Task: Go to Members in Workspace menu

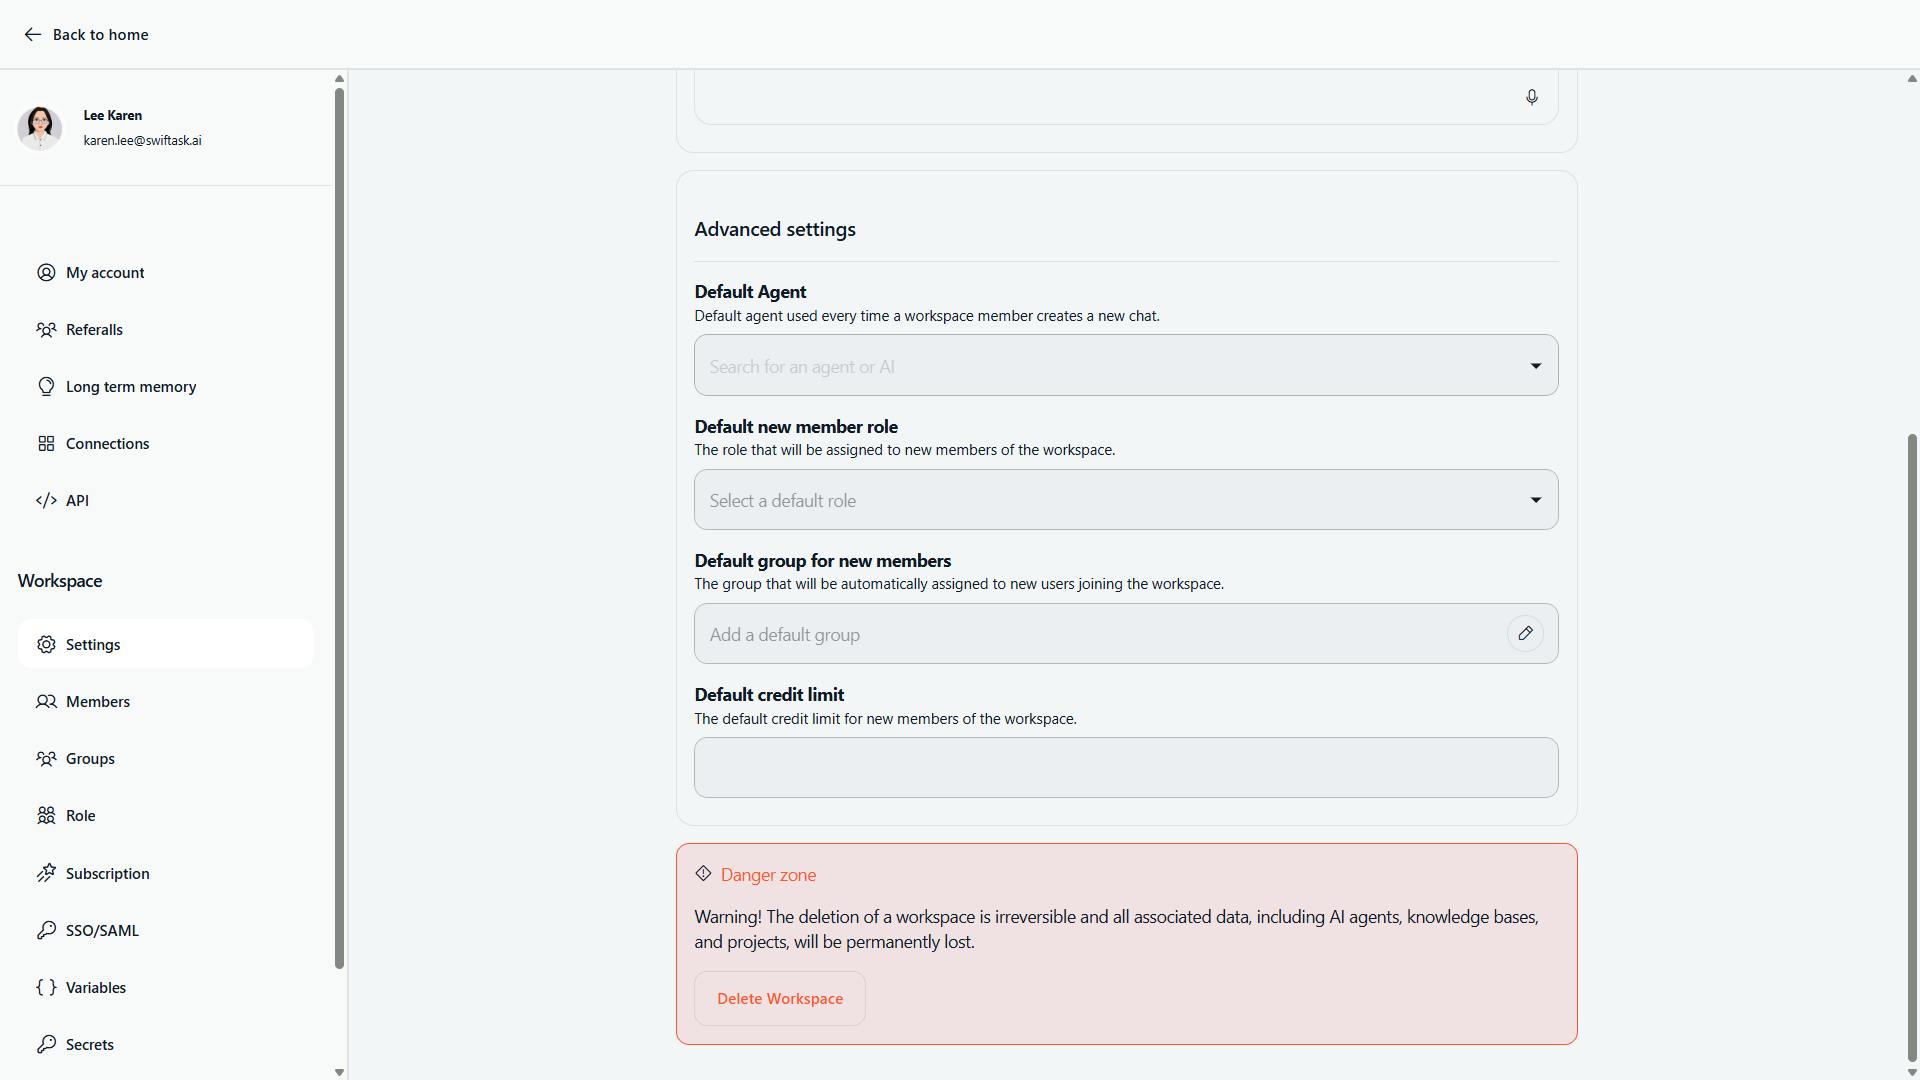Action: (97, 702)
